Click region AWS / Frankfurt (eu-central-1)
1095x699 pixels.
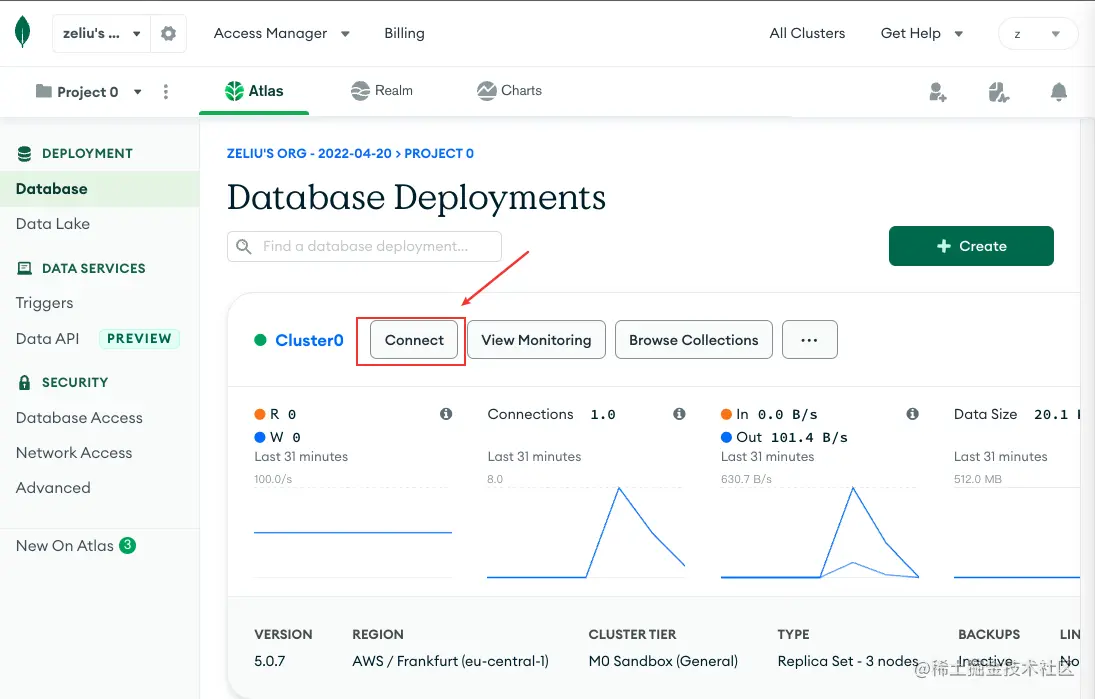[450, 661]
